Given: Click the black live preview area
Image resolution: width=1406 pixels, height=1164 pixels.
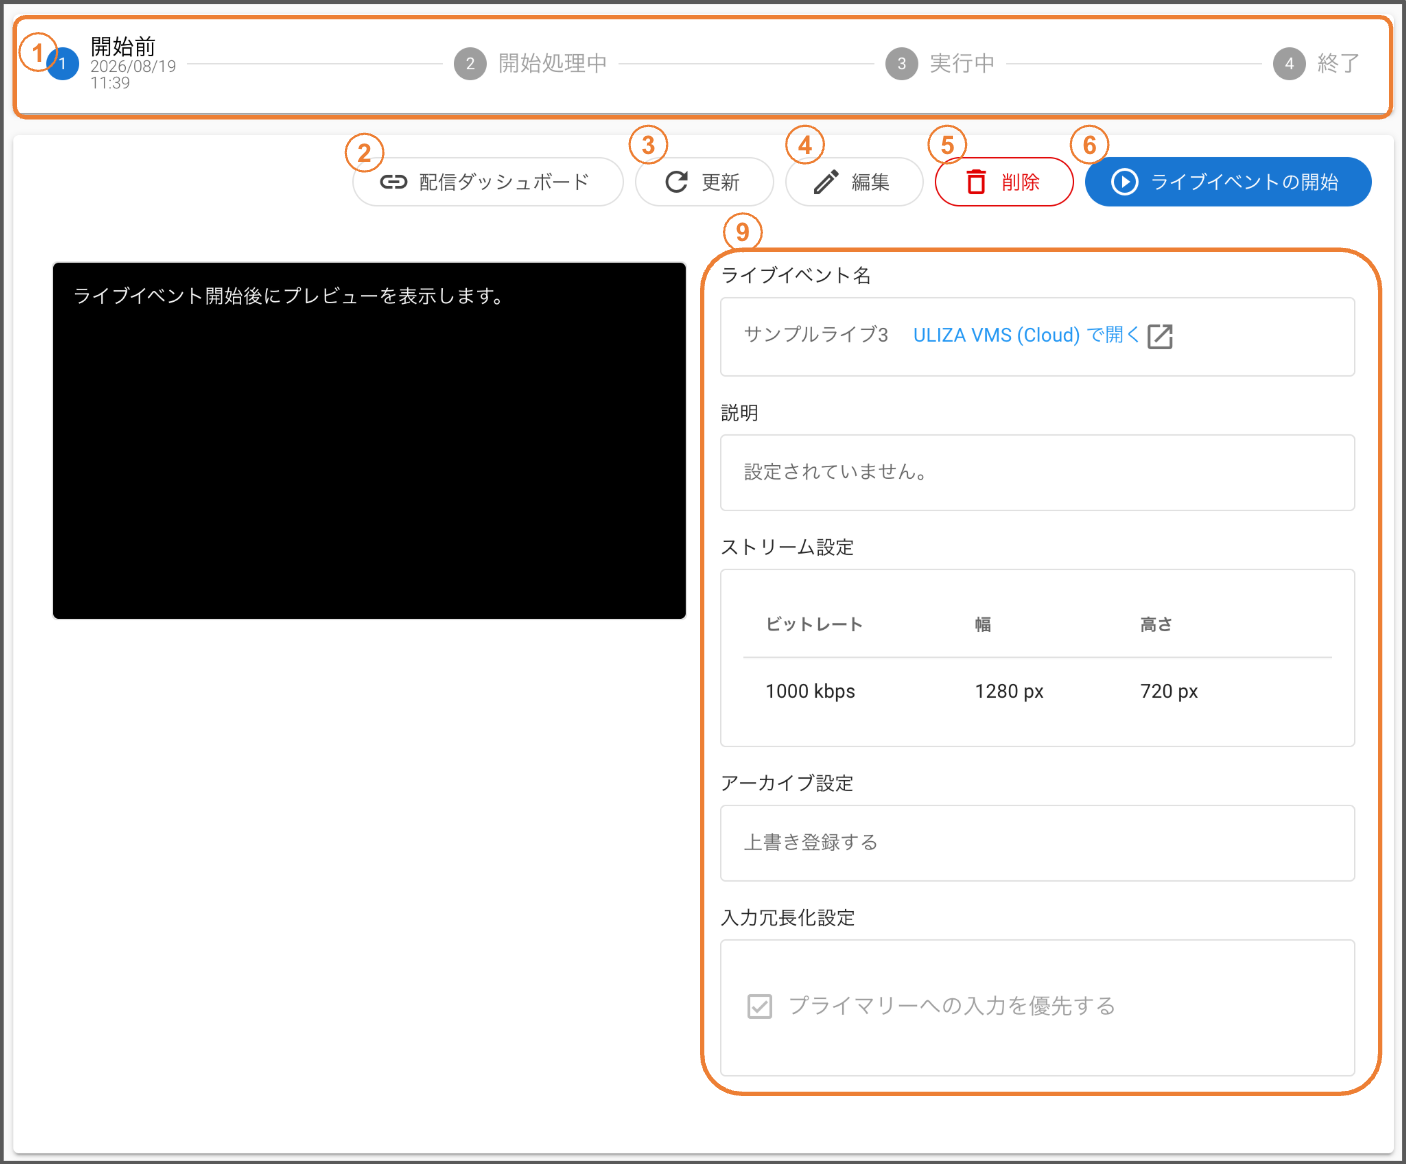Looking at the screenshot, I should 369,441.
